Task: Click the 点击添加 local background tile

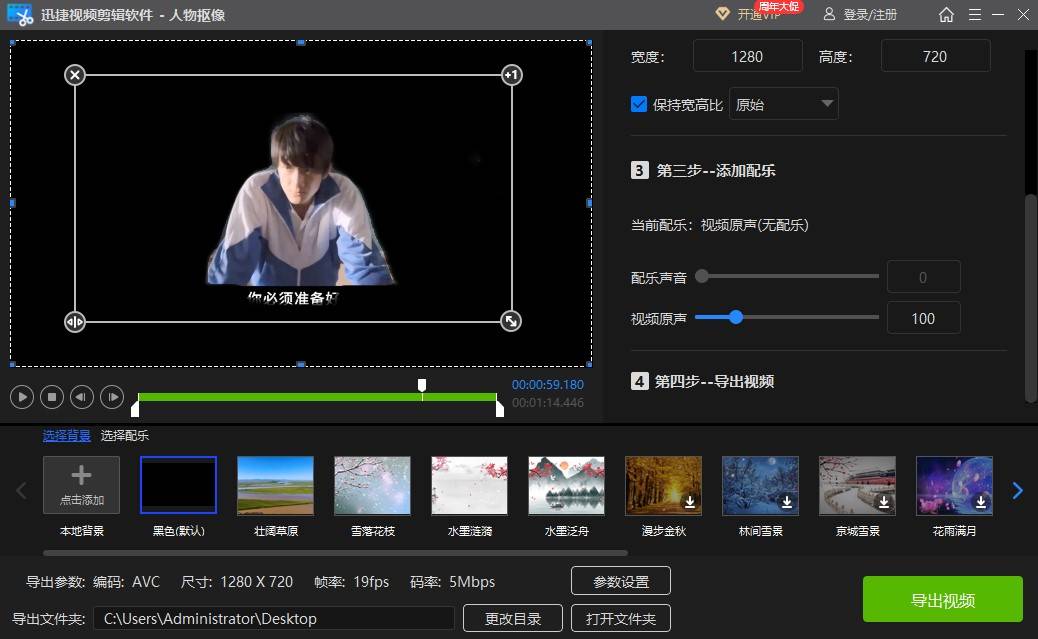Action: [x=81, y=485]
